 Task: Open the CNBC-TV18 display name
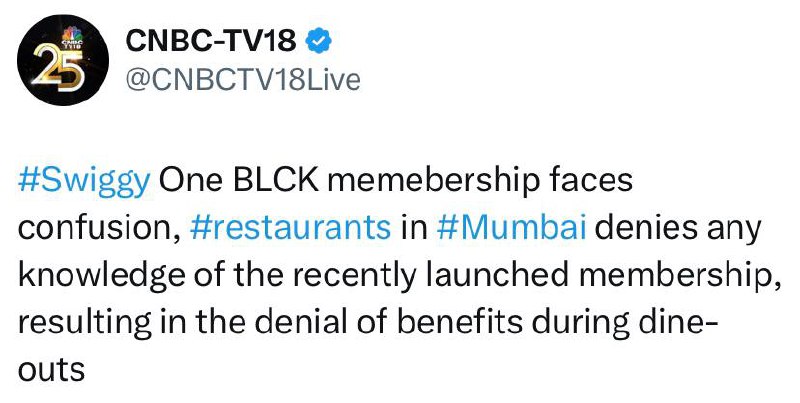click(211, 41)
